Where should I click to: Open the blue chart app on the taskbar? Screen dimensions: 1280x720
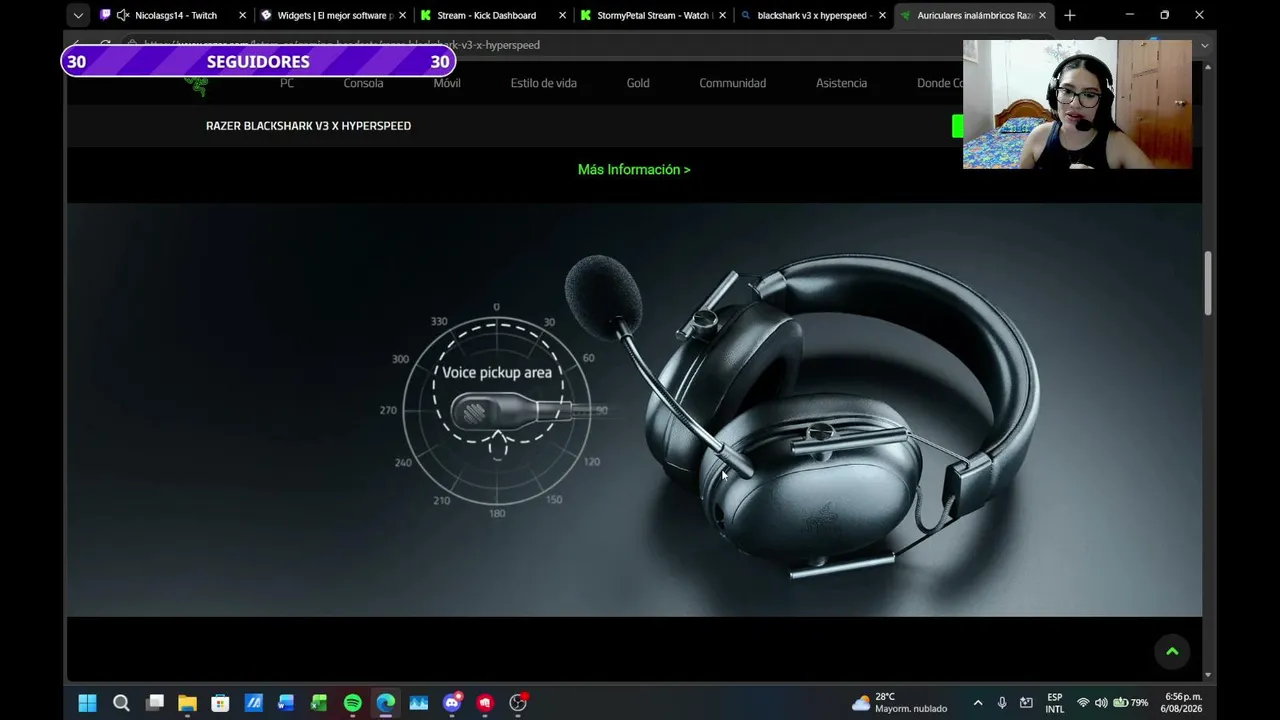[419, 703]
